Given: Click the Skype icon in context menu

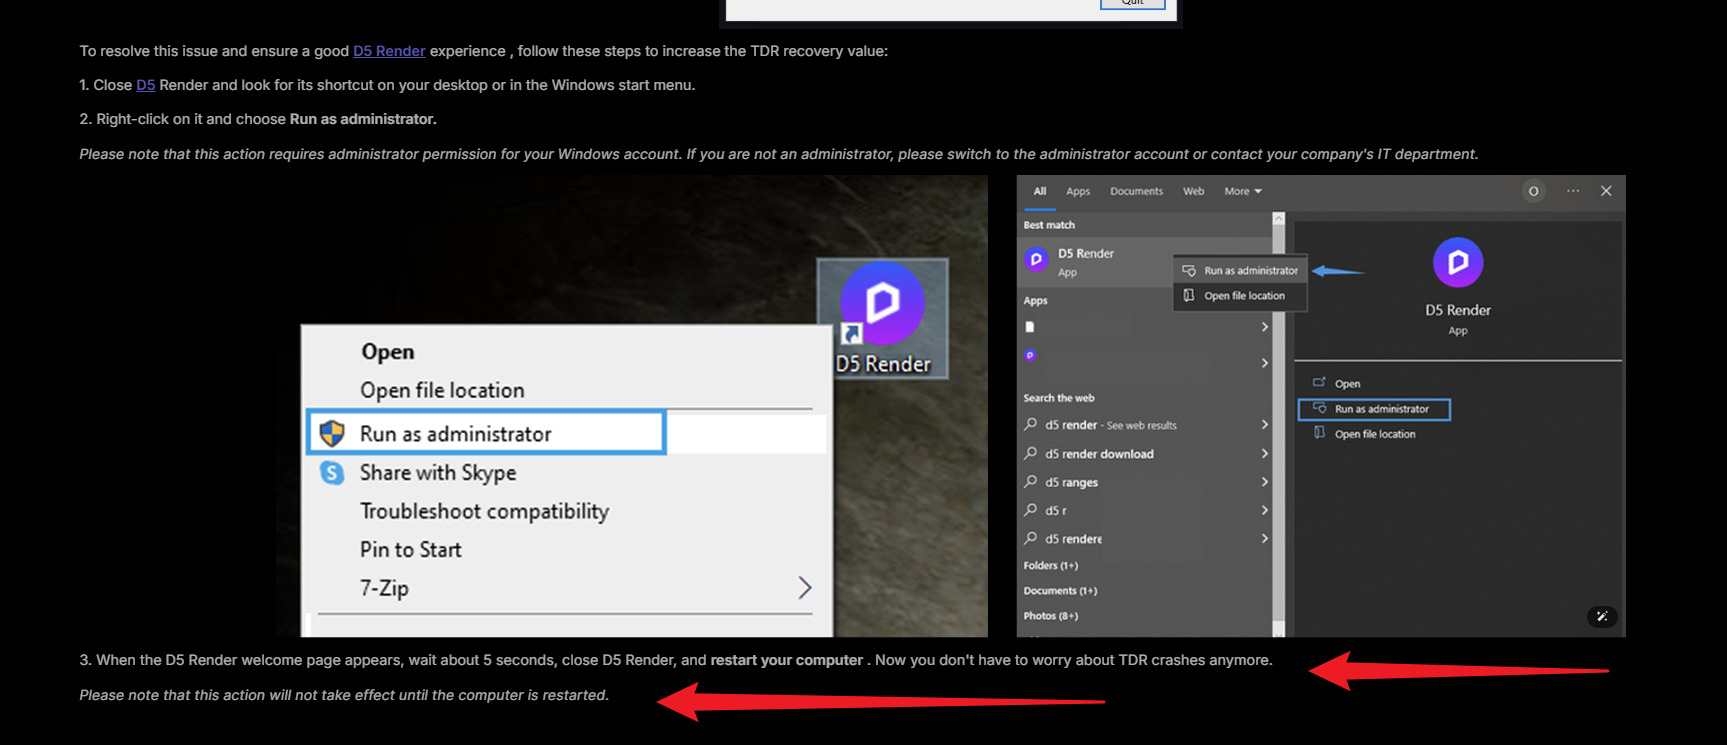Looking at the screenshot, I should pos(332,472).
